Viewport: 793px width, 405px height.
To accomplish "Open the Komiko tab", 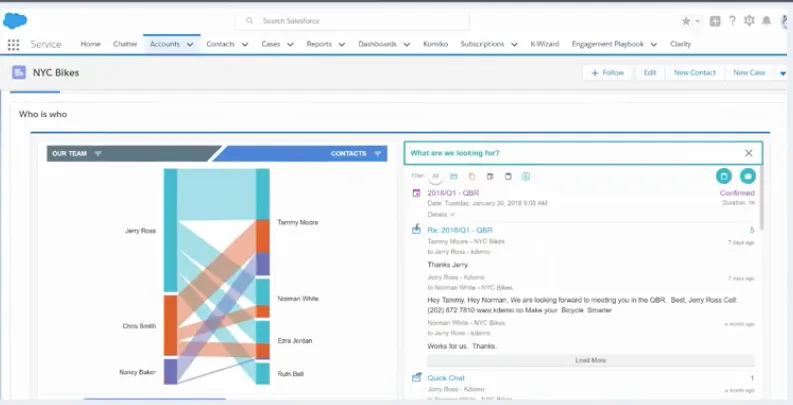I will click(435, 44).
